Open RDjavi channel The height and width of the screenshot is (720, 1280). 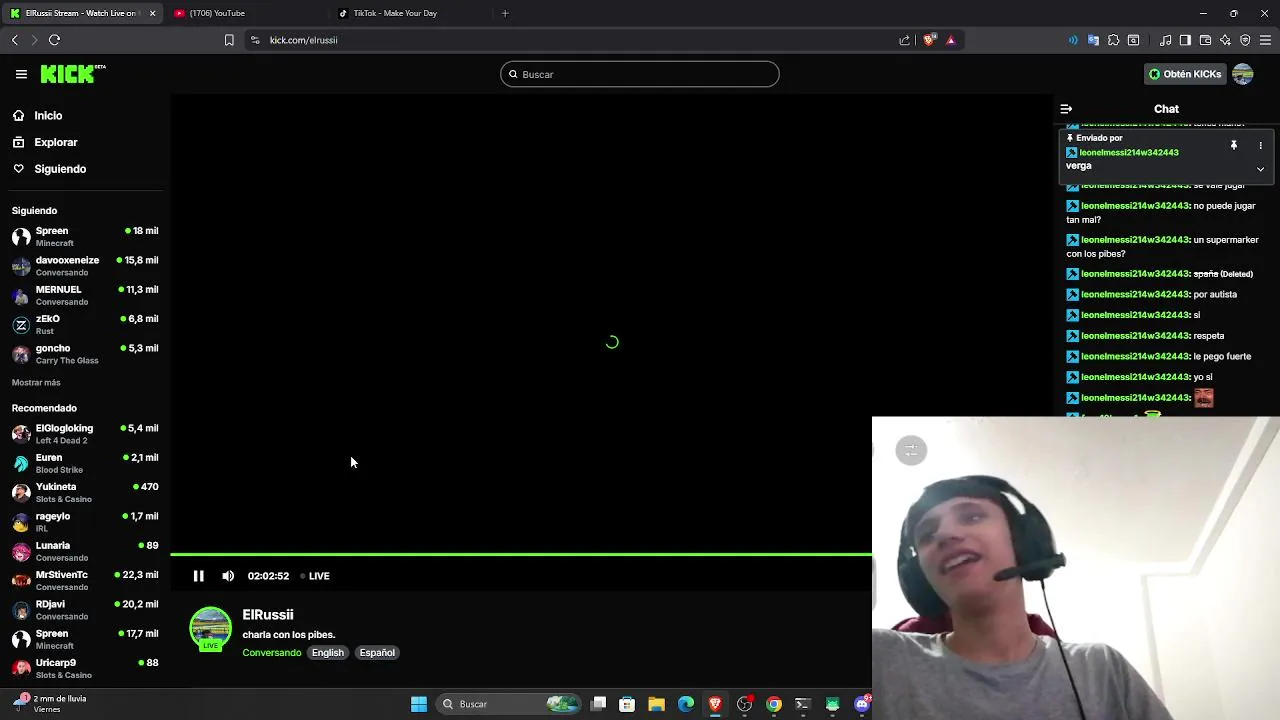tap(85, 610)
